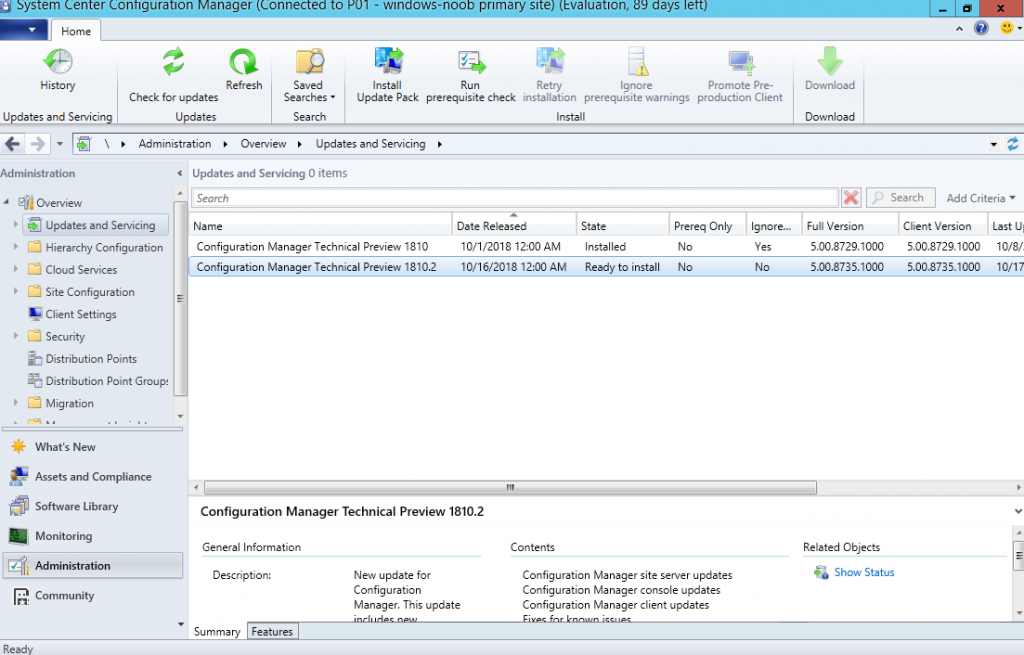
Task: Select Distribution Point Groups node
Action: [99, 381]
